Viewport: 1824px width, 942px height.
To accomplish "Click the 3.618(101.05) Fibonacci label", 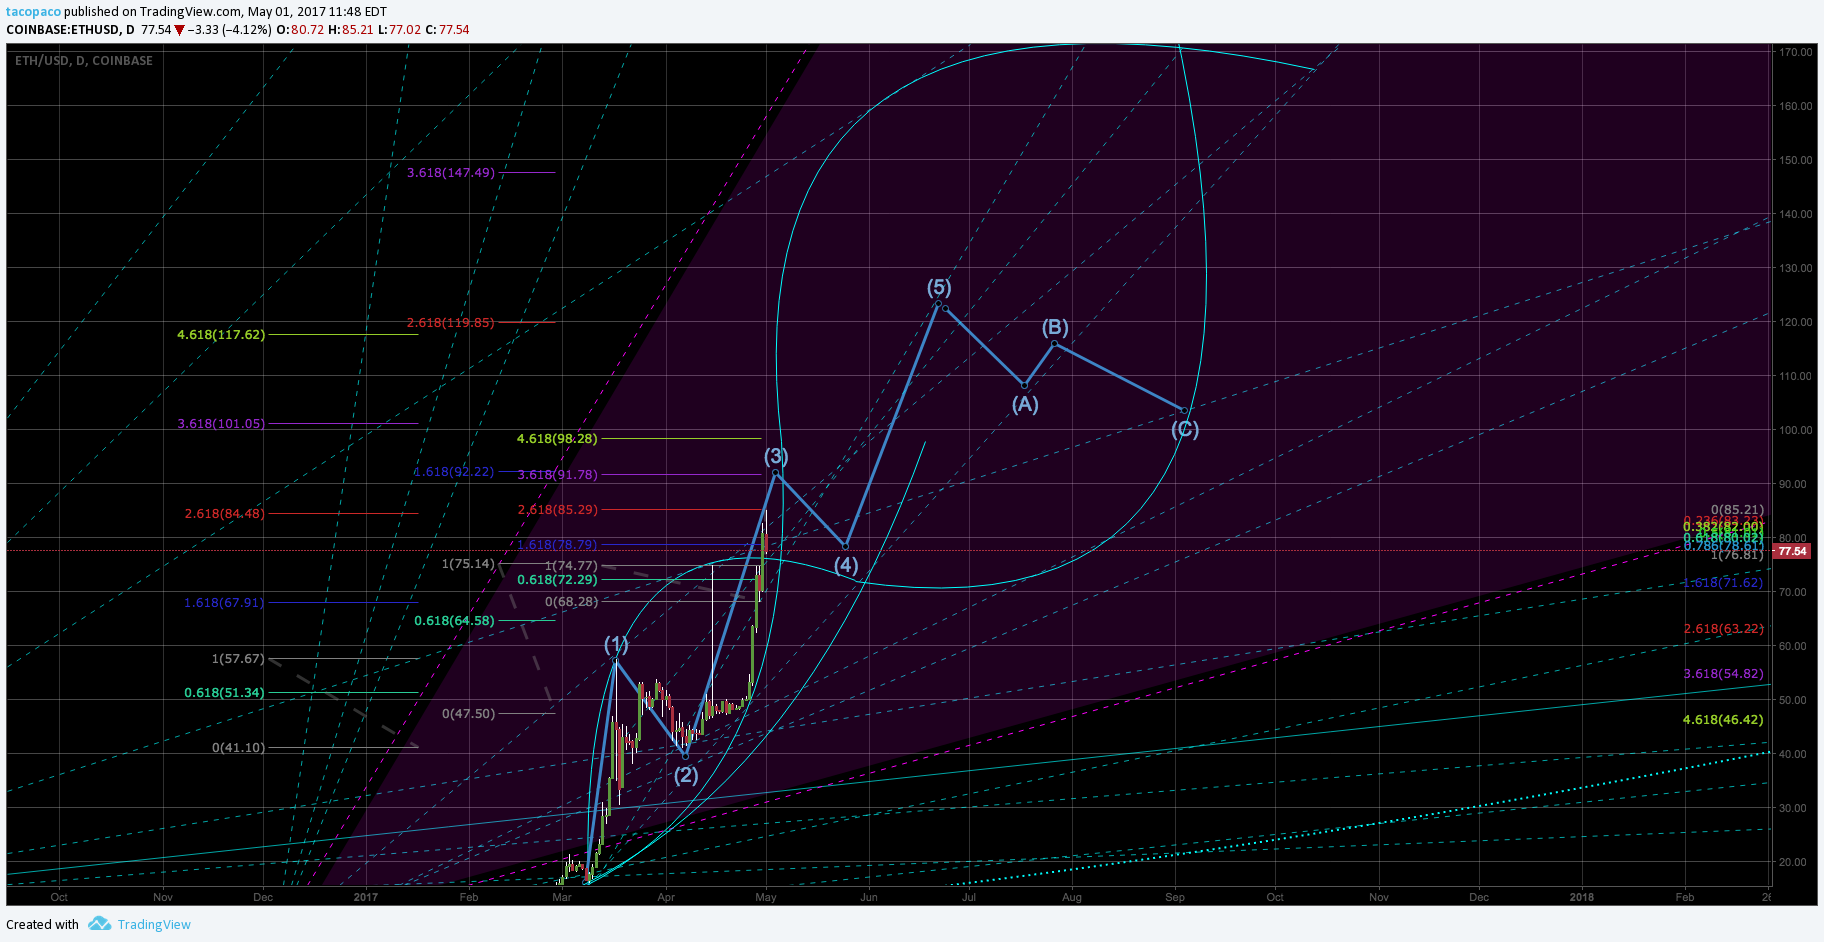I will pos(221,424).
